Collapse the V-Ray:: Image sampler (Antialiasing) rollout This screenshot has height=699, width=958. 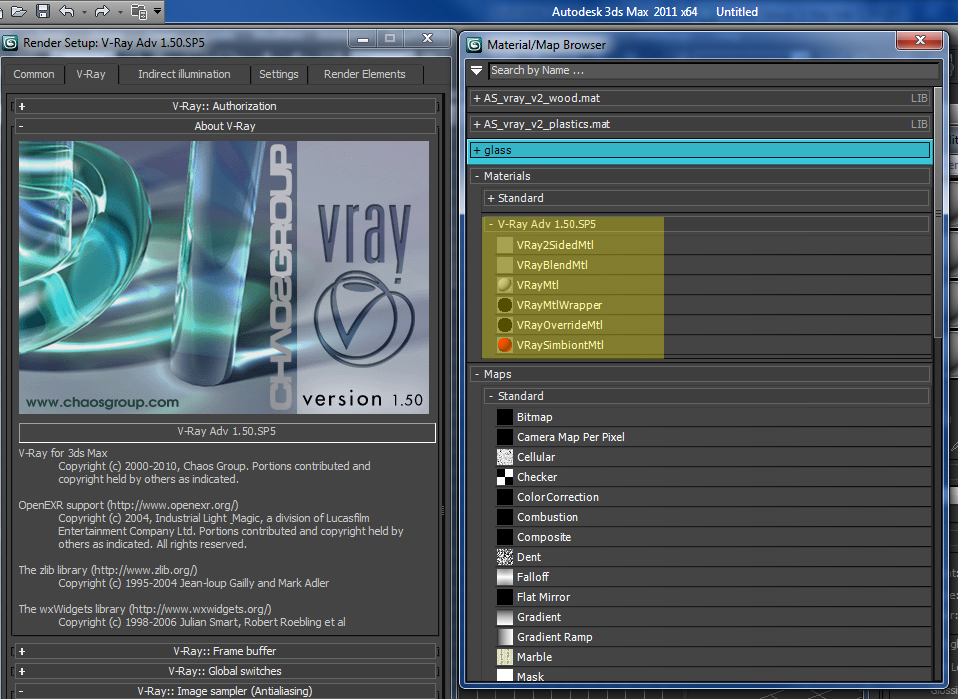[225, 691]
